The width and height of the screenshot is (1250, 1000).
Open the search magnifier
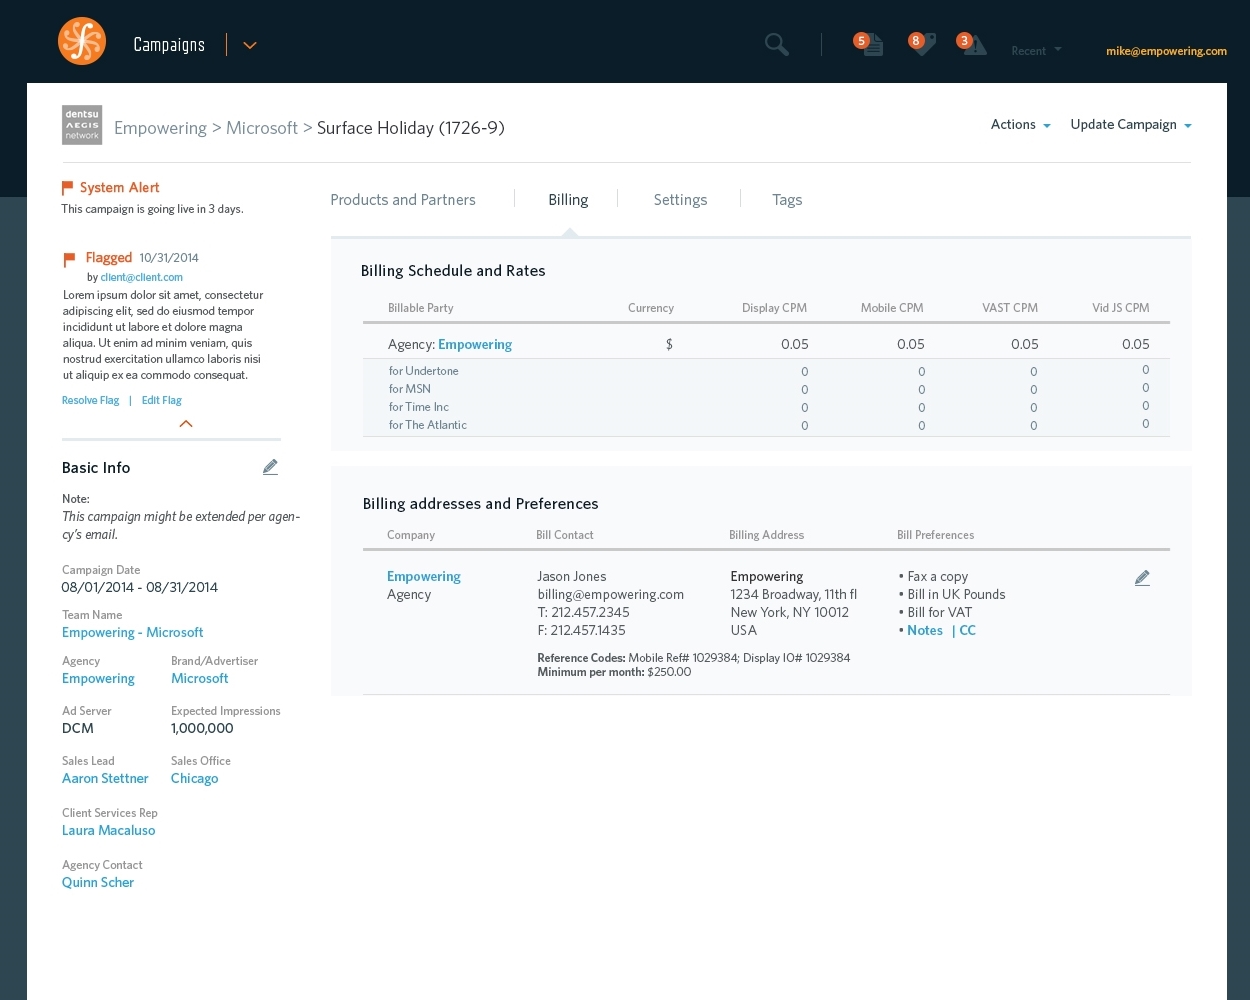pyautogui.click(x=776, y=44)
